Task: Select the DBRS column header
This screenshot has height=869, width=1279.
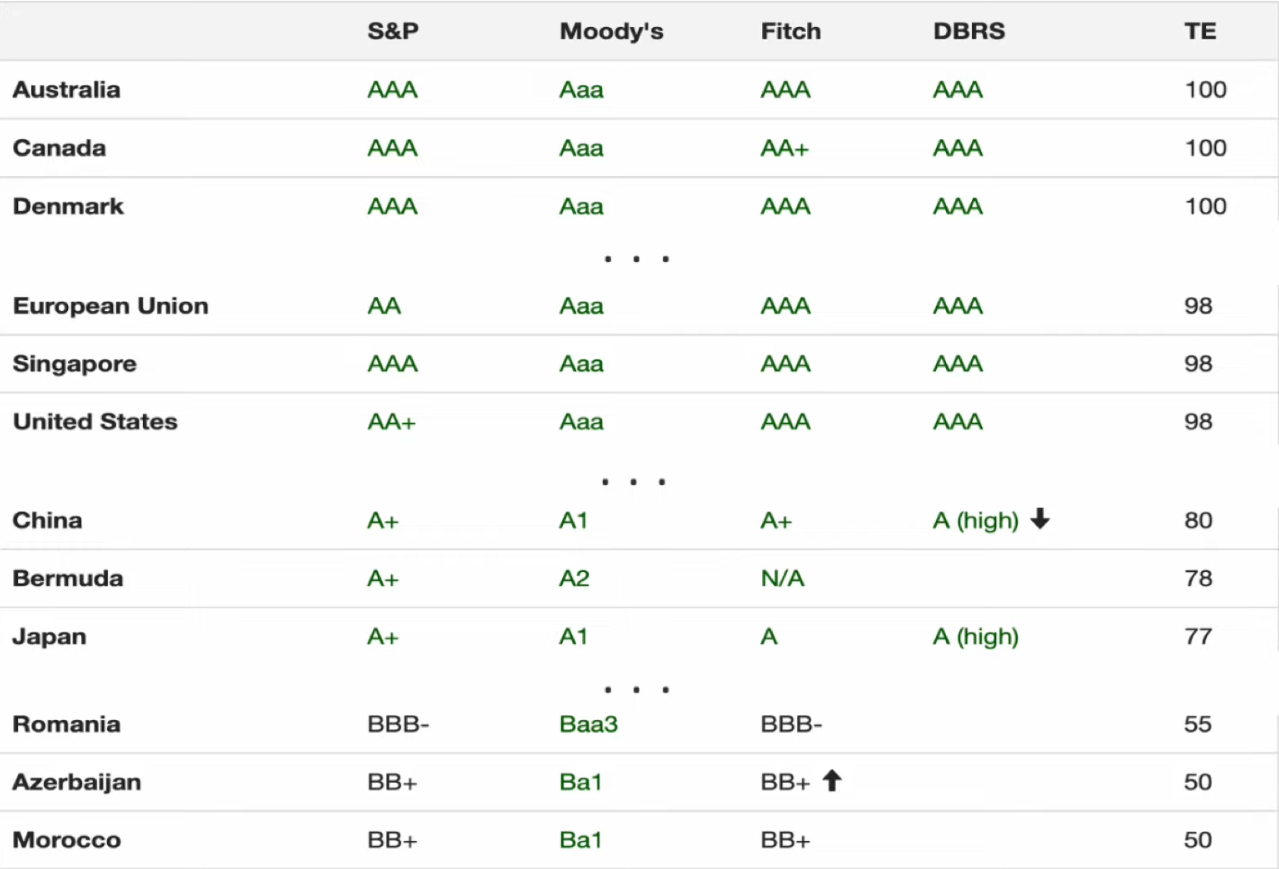Action: click(x=968, y=31)
